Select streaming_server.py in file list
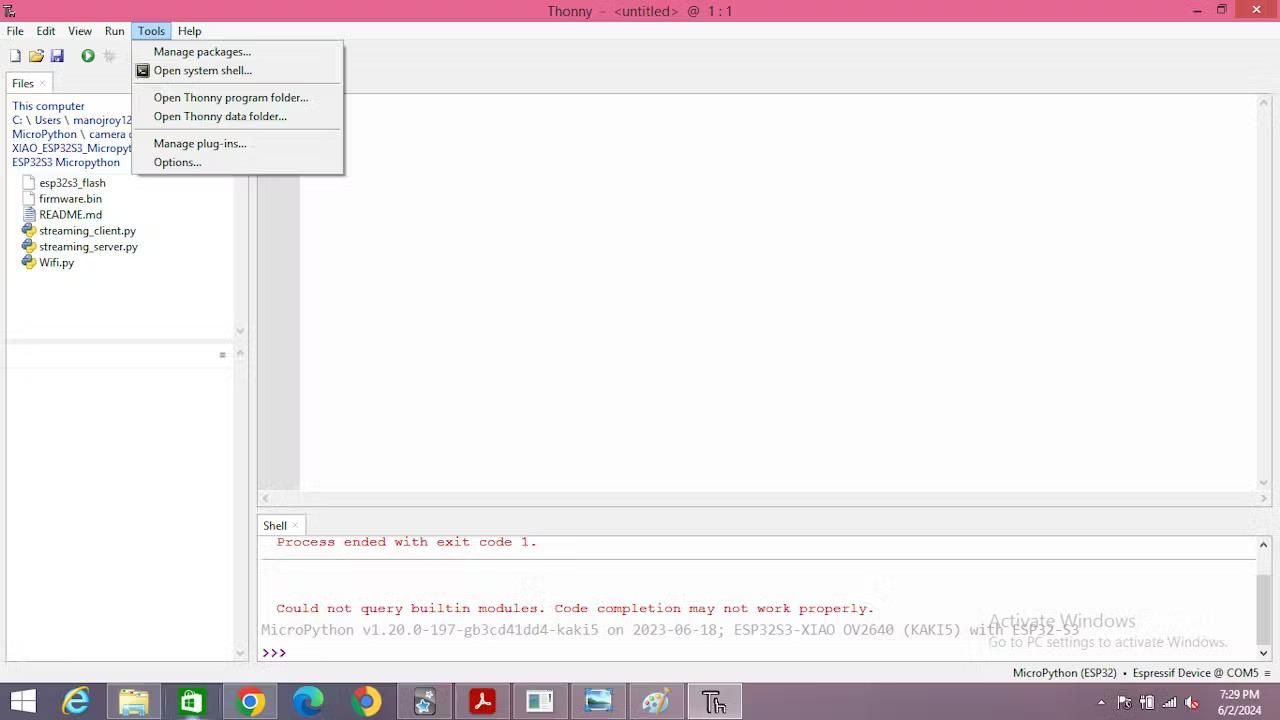Viewport: 1280px width, 720px height. (x=88, y=247)
